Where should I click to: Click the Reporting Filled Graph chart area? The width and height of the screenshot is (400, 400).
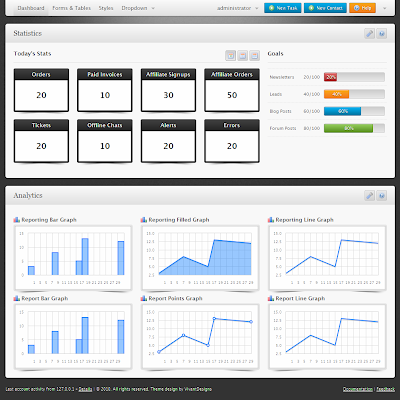point(200,258)
